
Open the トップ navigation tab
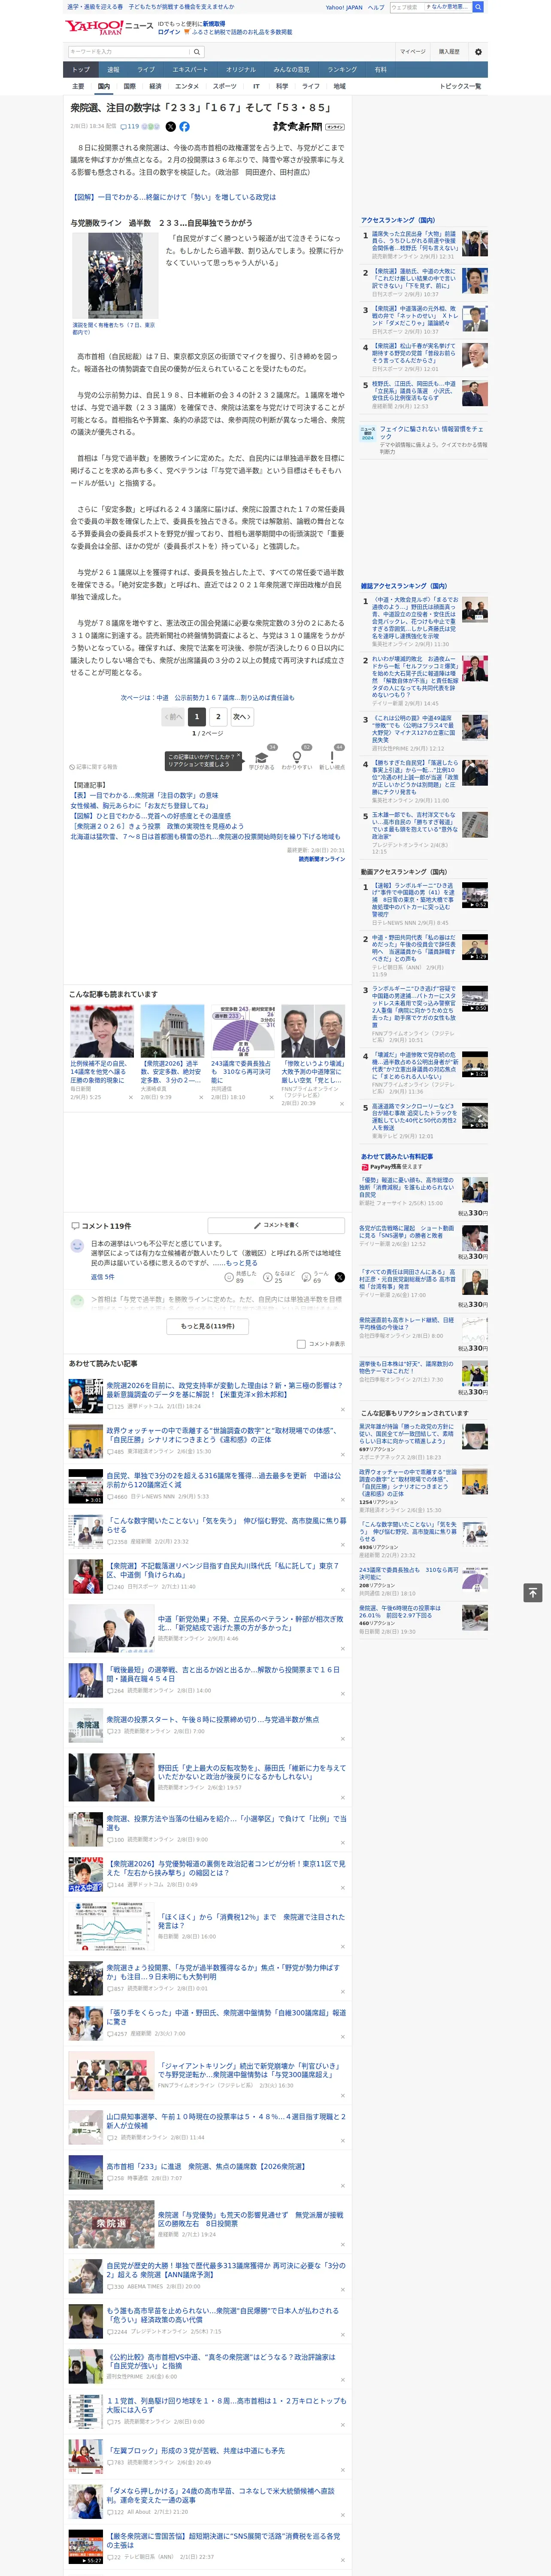pyautogui.click(x=81, y=70)
